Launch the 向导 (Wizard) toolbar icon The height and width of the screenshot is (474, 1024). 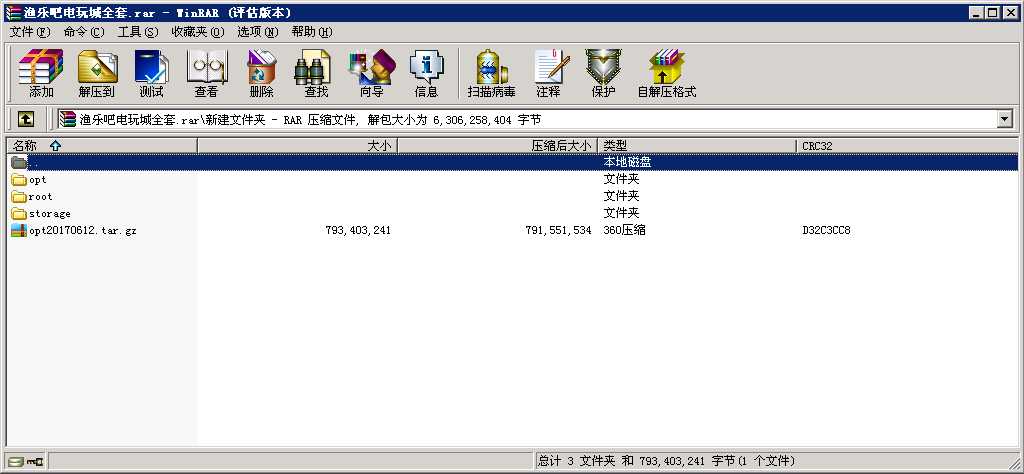(372, 72)
